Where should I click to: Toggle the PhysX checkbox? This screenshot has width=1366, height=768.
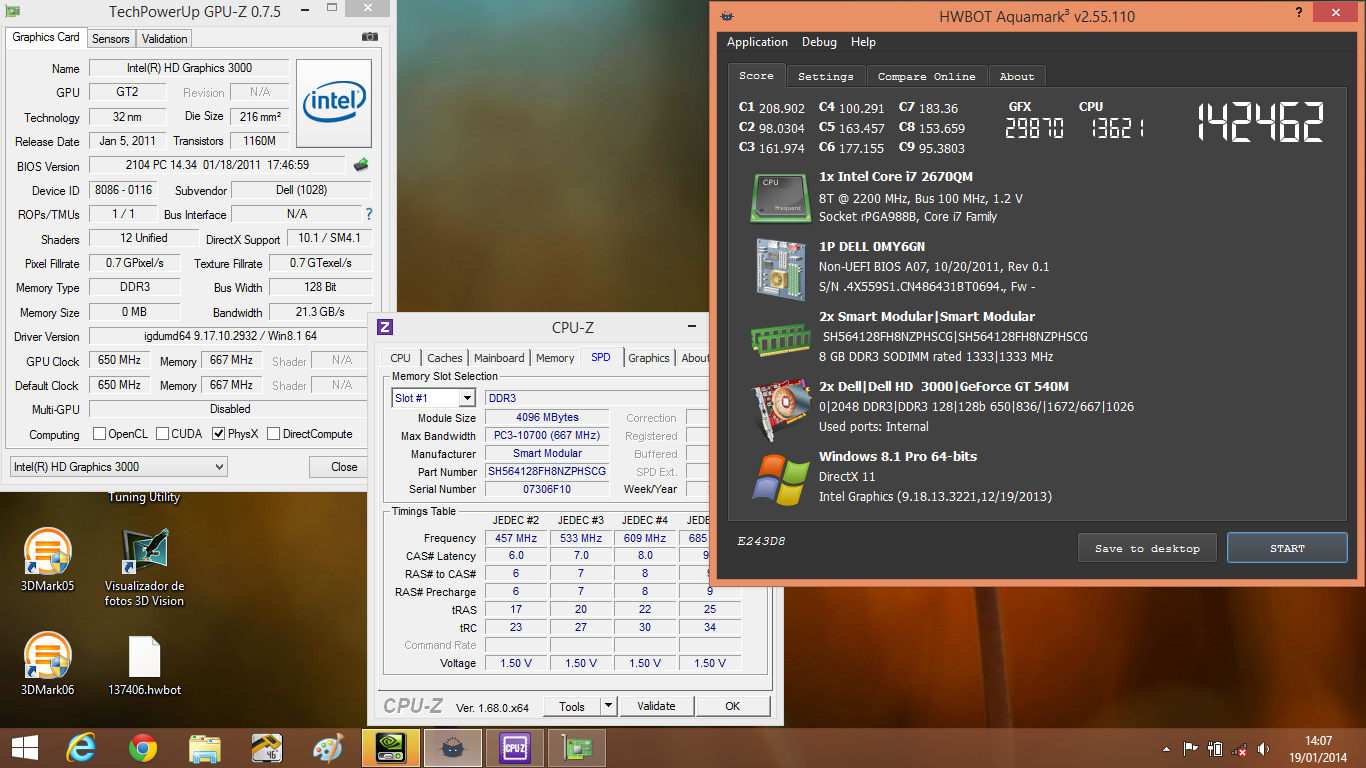219,434
